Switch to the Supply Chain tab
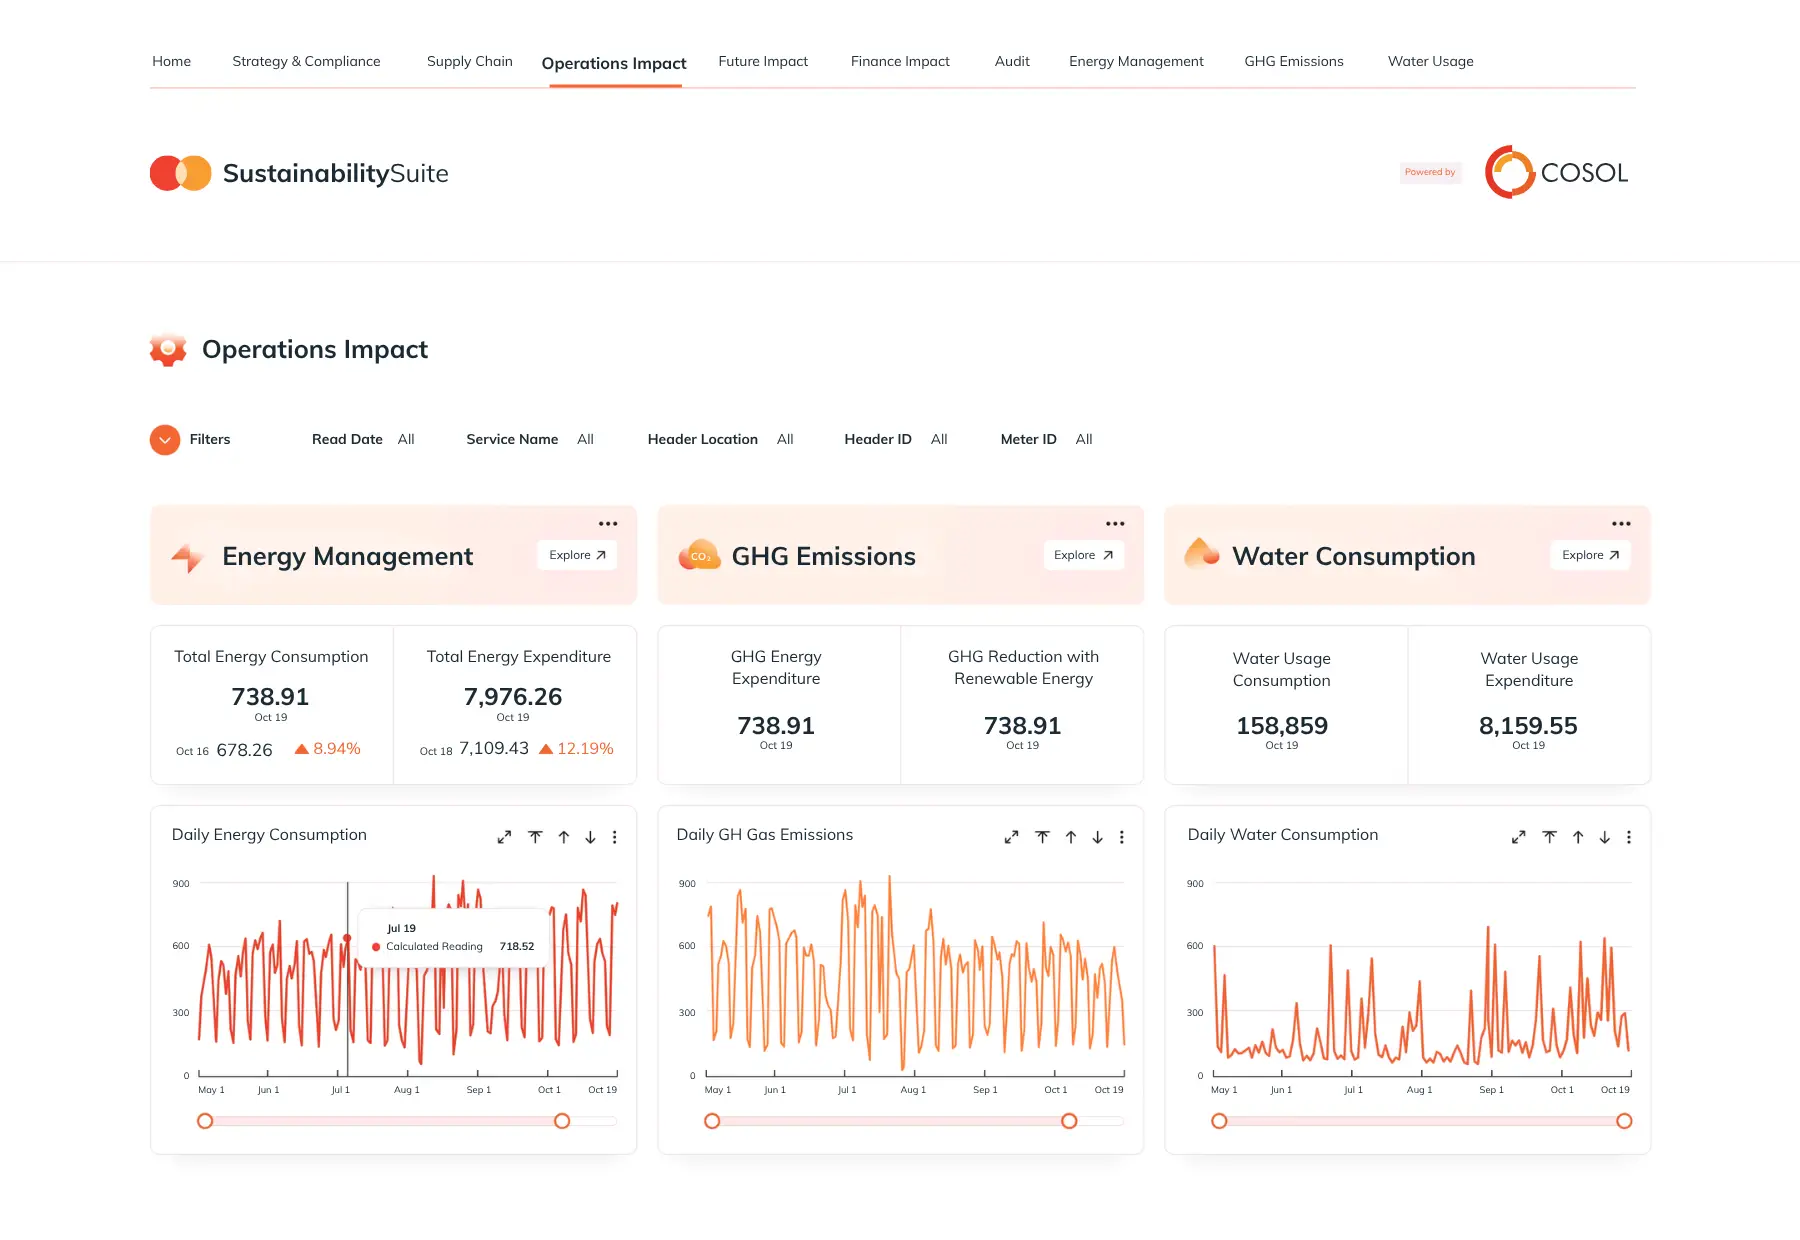The image size is (1800, 1240). tap(470, 61)
